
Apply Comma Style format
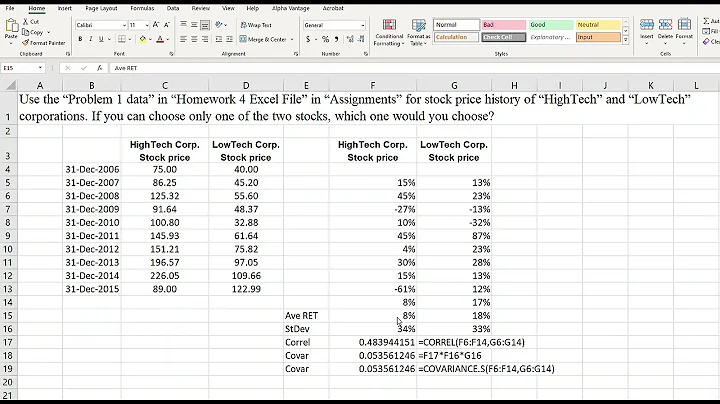pos(337,39)
